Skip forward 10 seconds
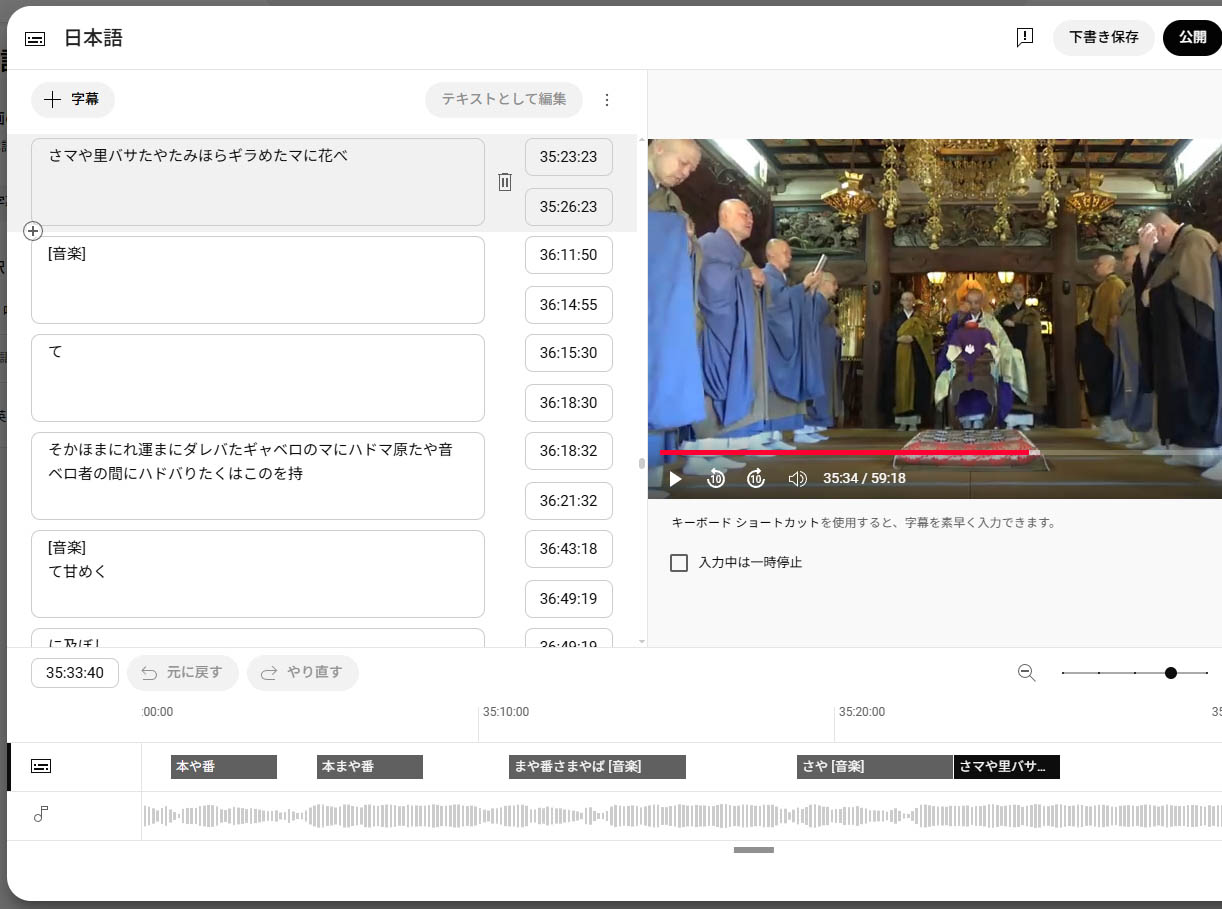This screenshot has width=1222, height=909. 756,479
